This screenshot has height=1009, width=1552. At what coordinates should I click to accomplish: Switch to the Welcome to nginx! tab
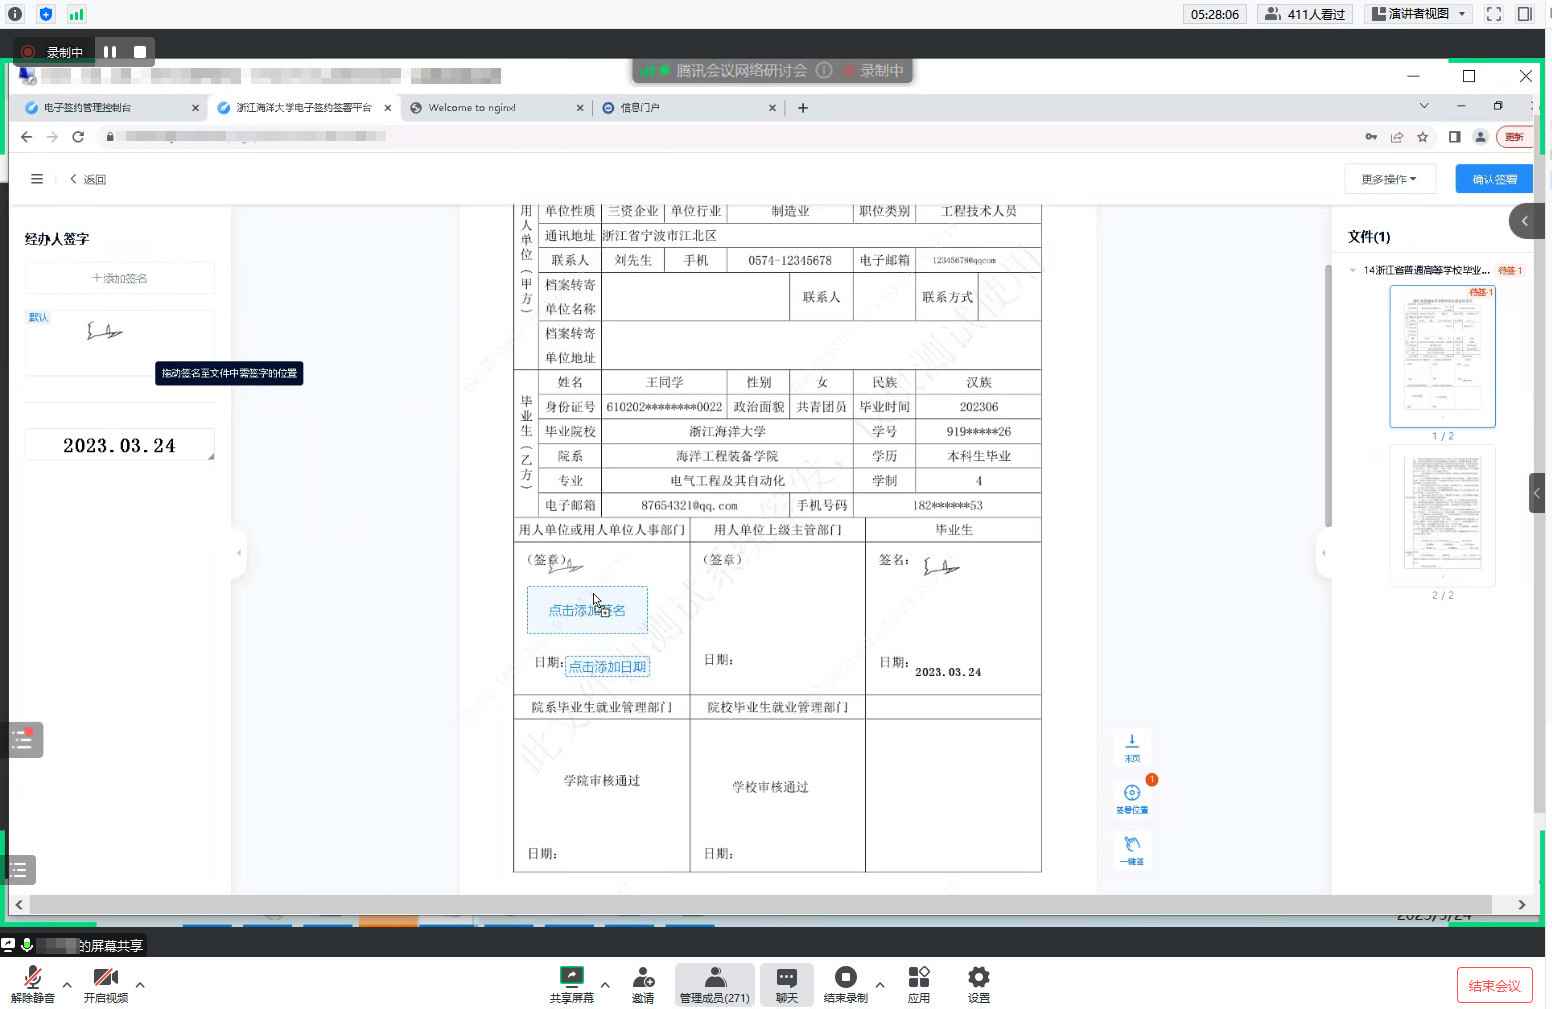coord(472,108)
